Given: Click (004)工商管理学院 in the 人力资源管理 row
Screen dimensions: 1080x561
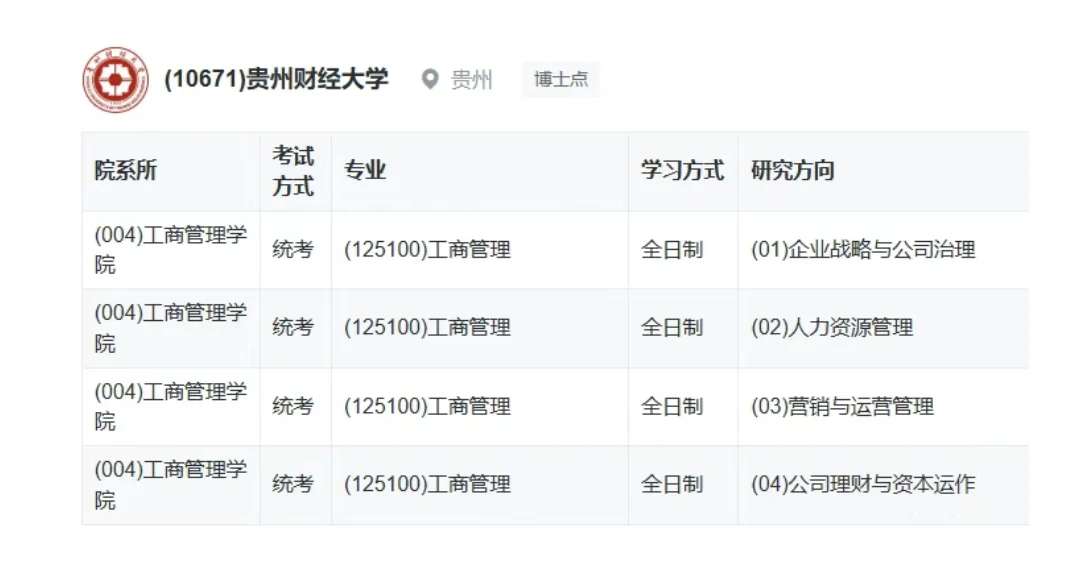Looking at the screenshot, I should [x=171, y=328].
